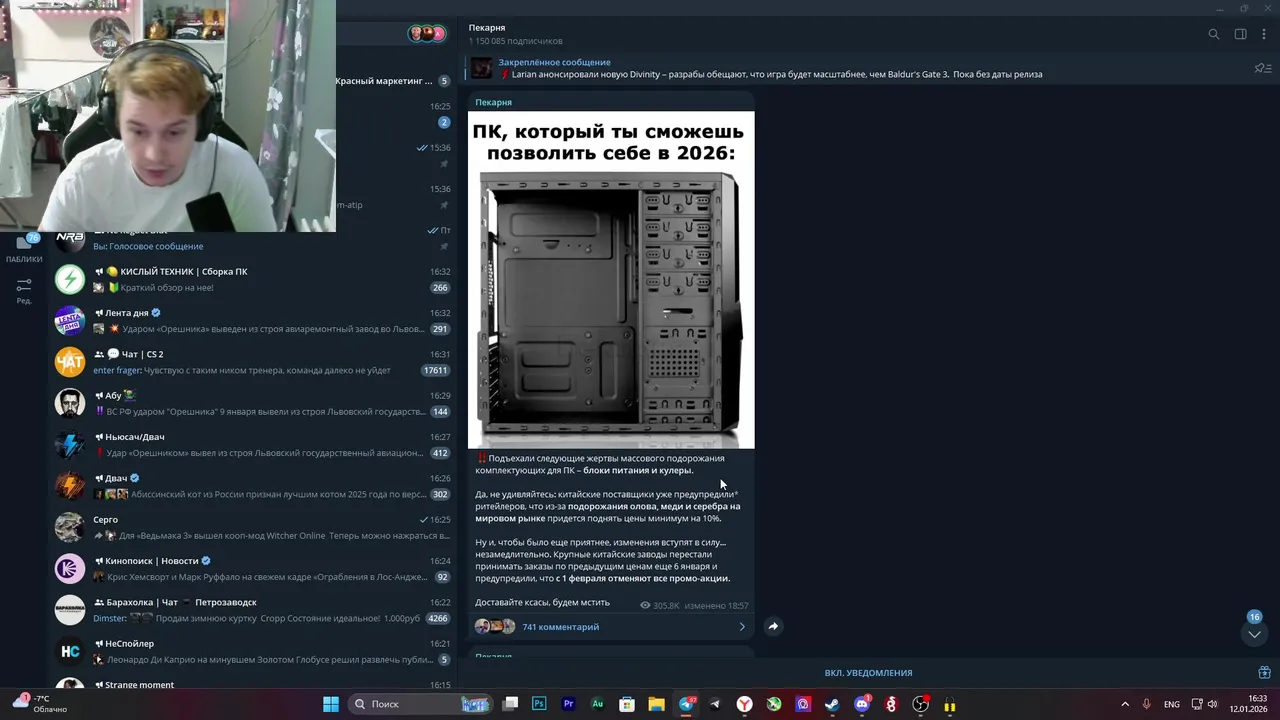The image size is (1280, 720).
Task: Click the 4266 unread badge
Action: point(438,618)
